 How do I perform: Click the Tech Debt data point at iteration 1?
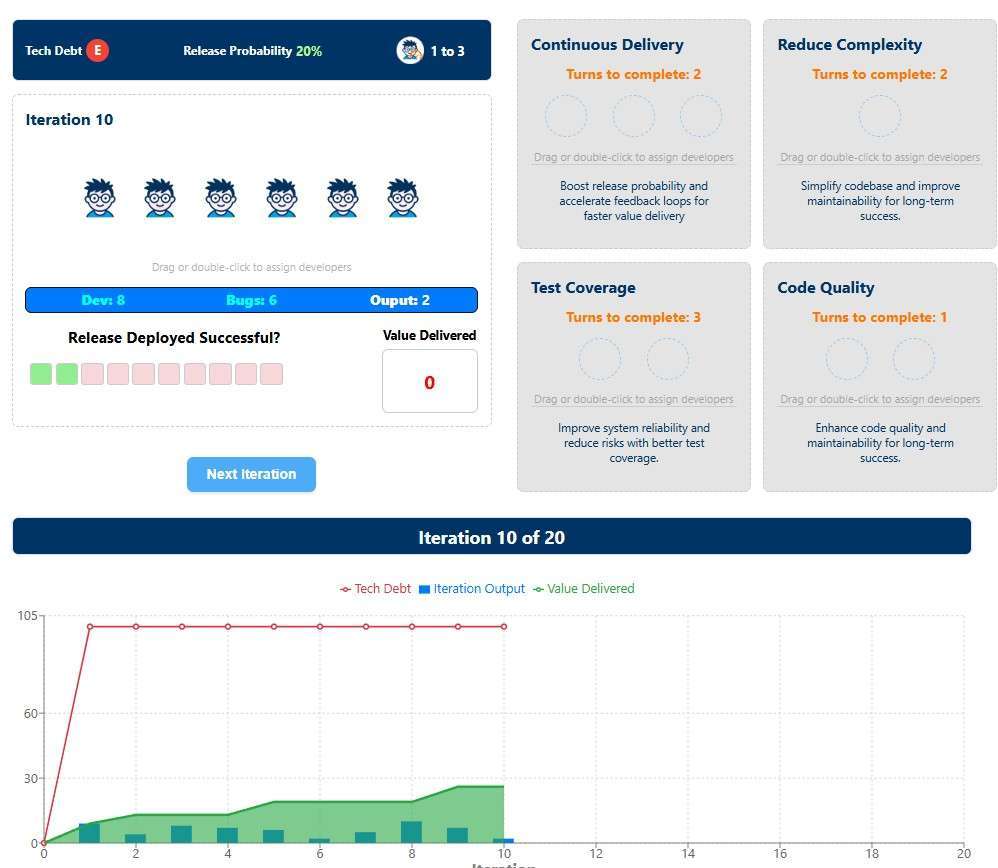tap(90, 627)
